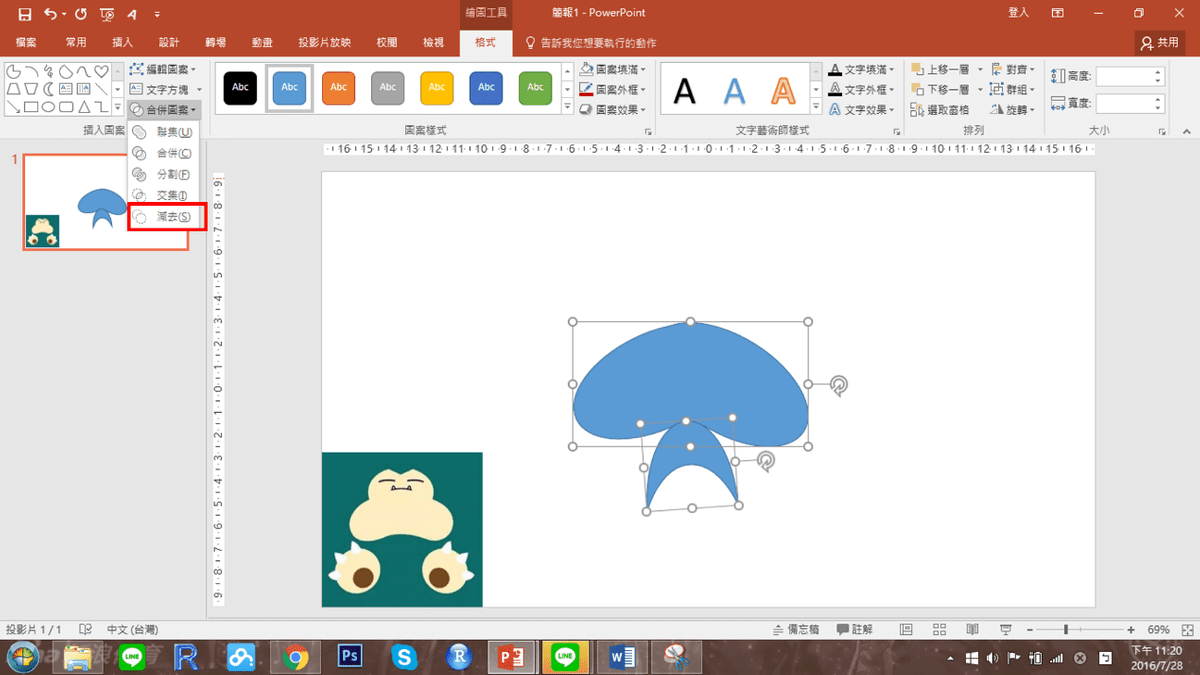Viewport: 1200px width, 675px height.
Task: Open 圖案填滿 (Shape Fill) dropdown
Action: pos(613,70)
